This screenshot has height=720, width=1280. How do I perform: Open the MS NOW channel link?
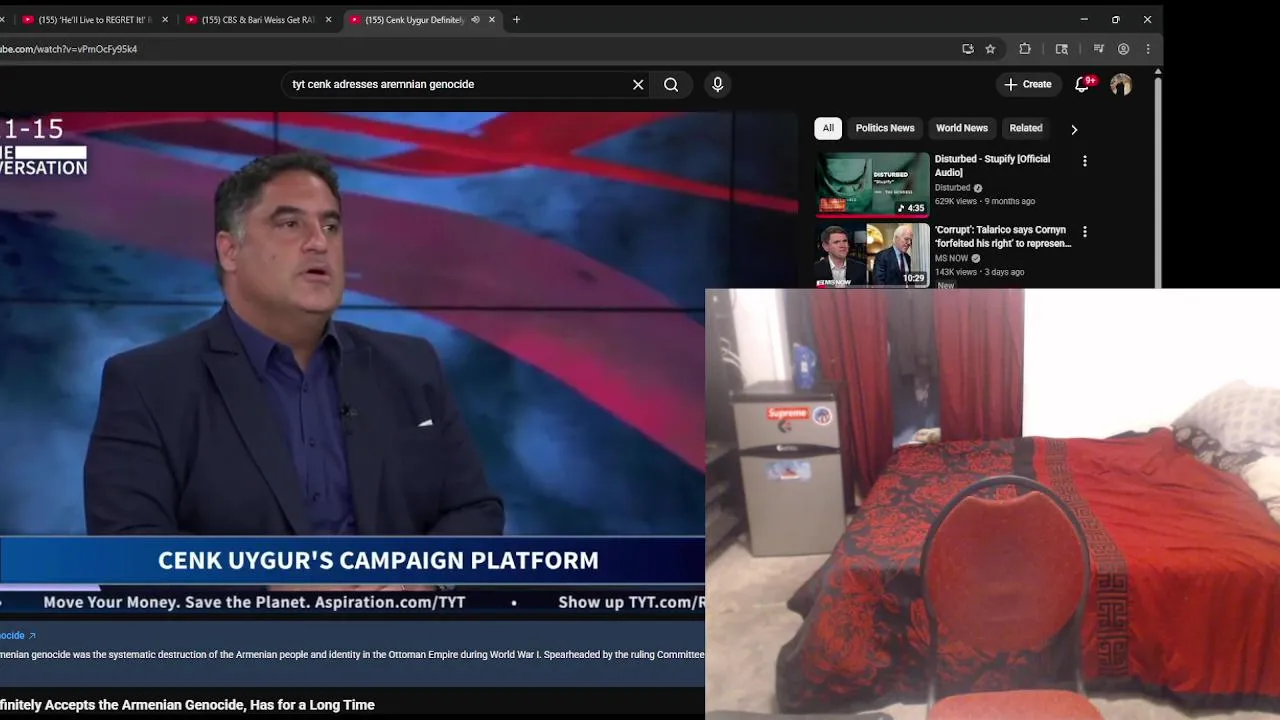click(x=952, y=259)
